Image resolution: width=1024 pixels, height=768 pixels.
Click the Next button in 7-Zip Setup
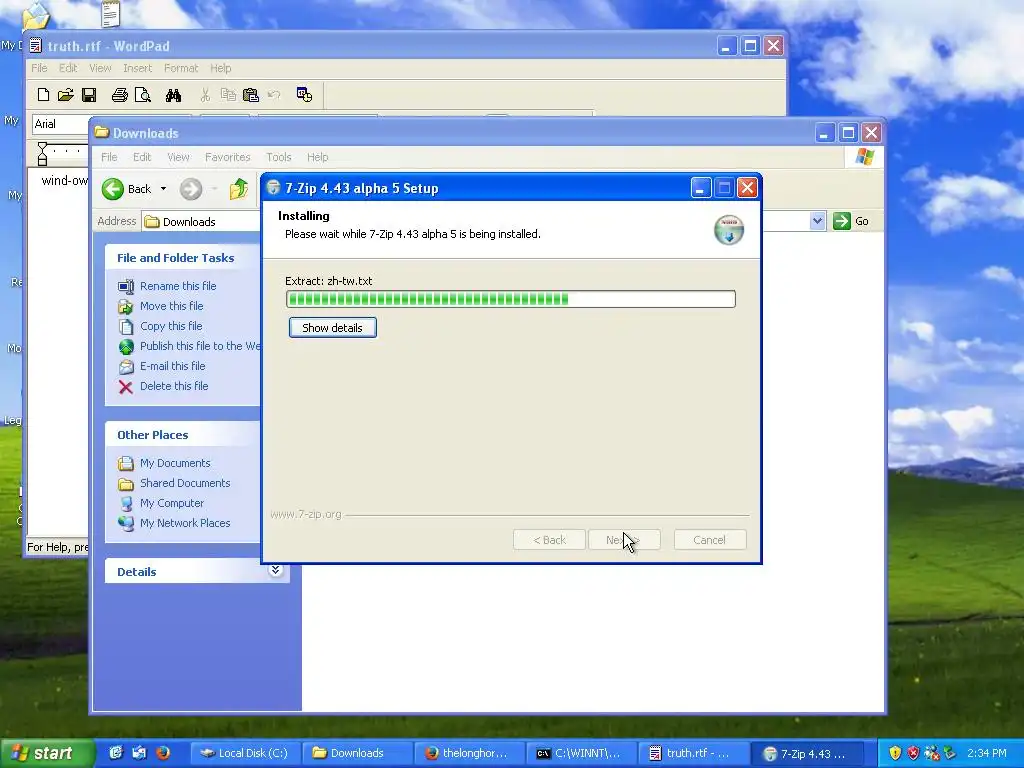point(624,540)
